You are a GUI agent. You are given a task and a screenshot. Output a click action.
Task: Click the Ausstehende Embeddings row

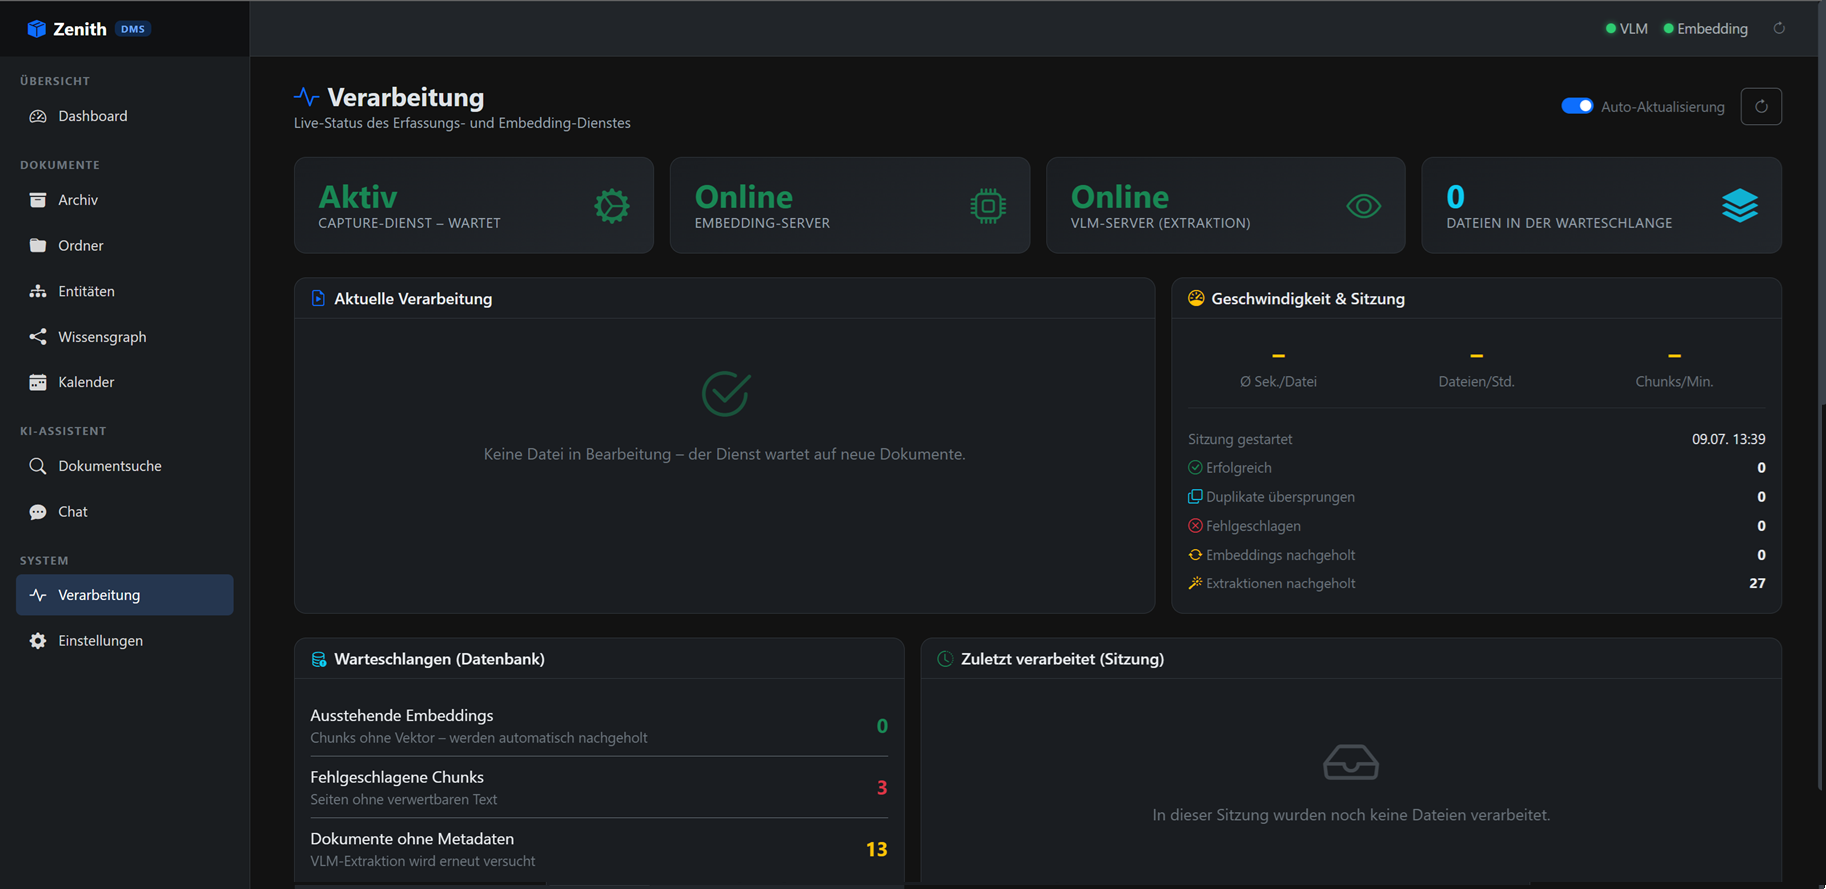click(599, 726)
